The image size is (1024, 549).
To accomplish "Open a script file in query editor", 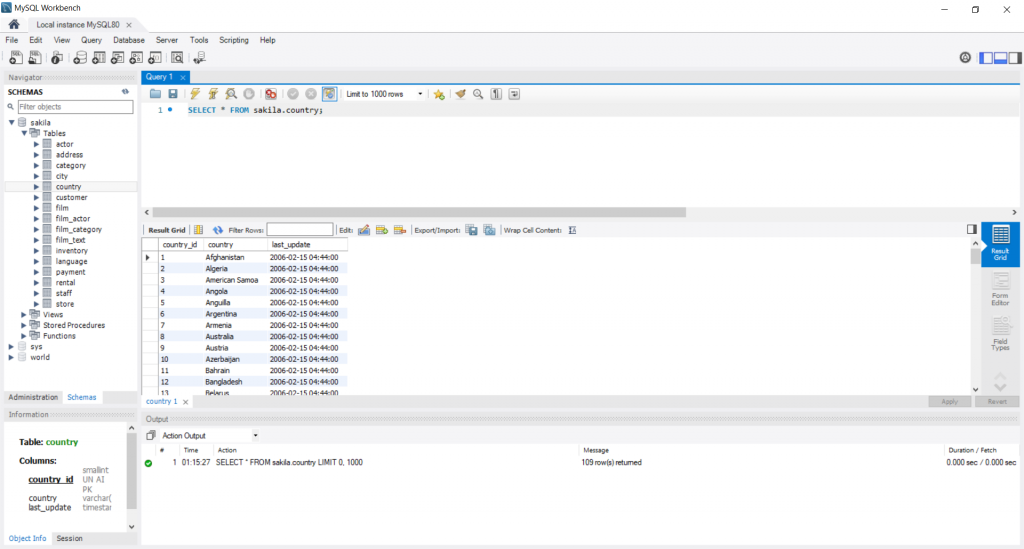I will pos(155,94).
